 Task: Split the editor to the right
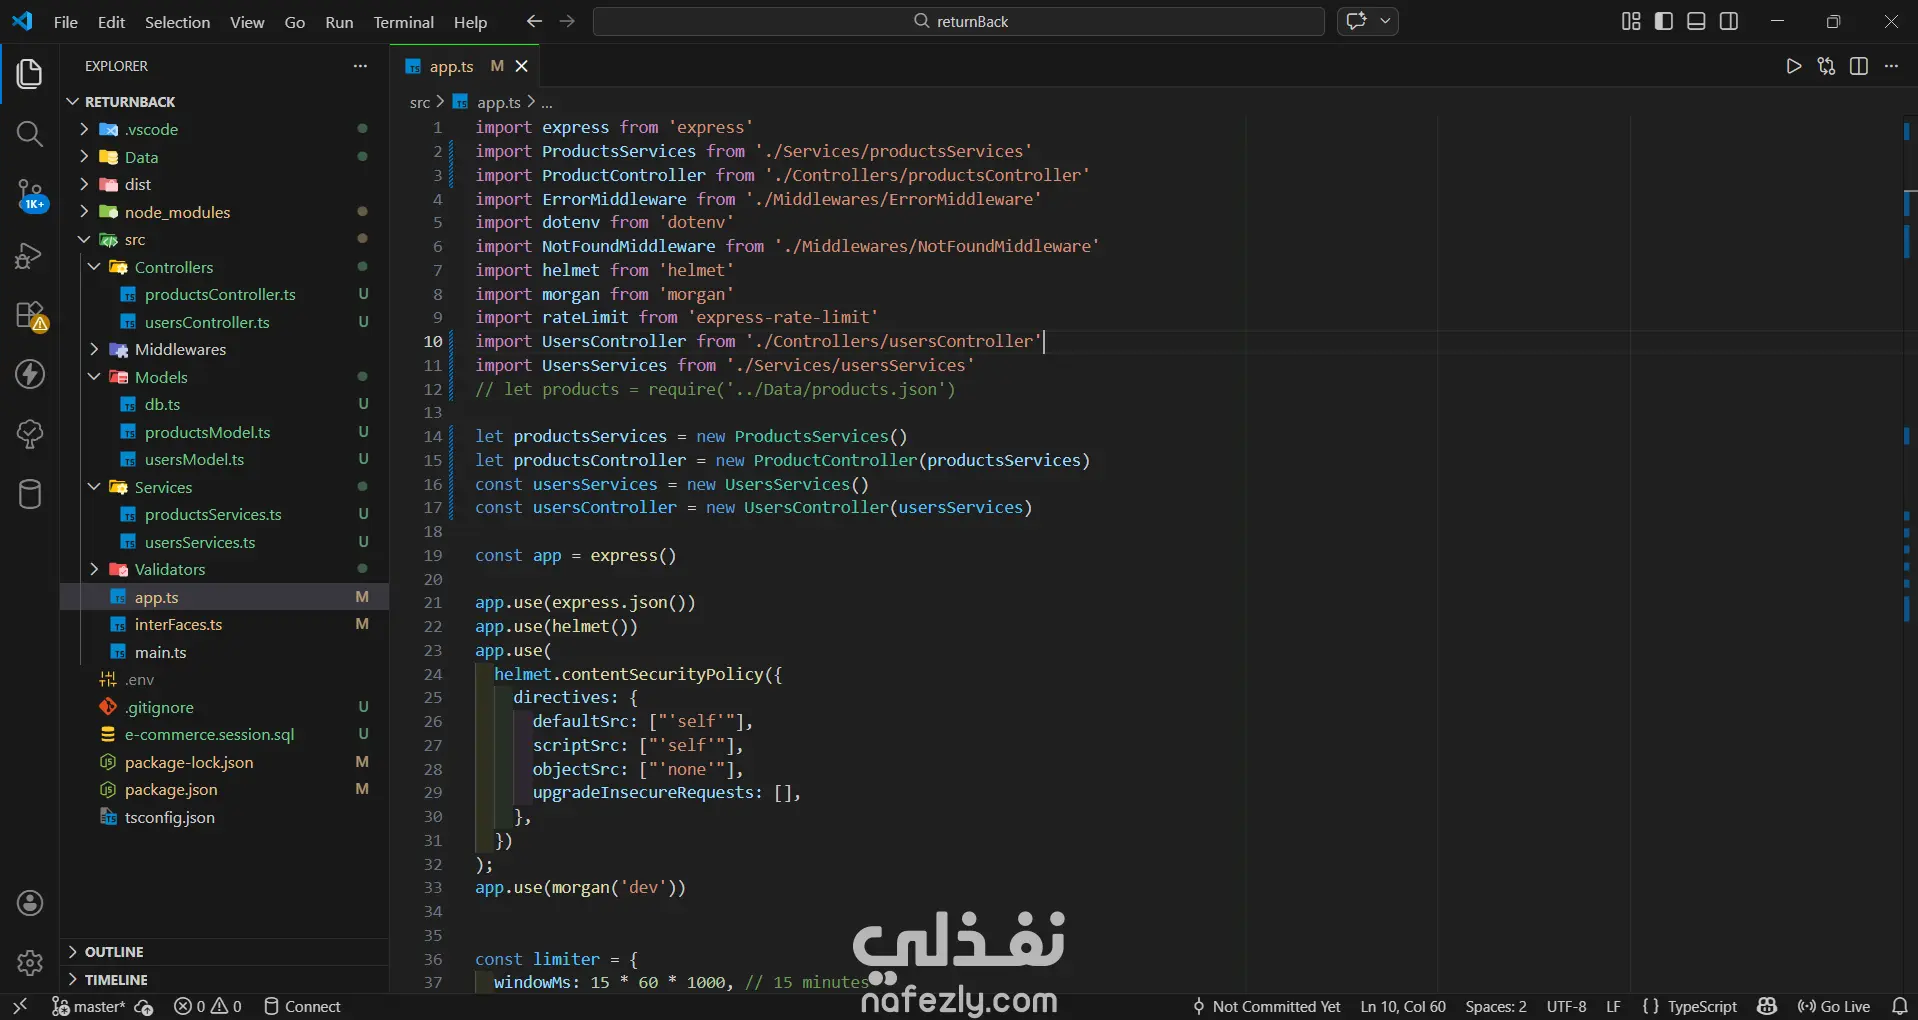(1859, 66)
